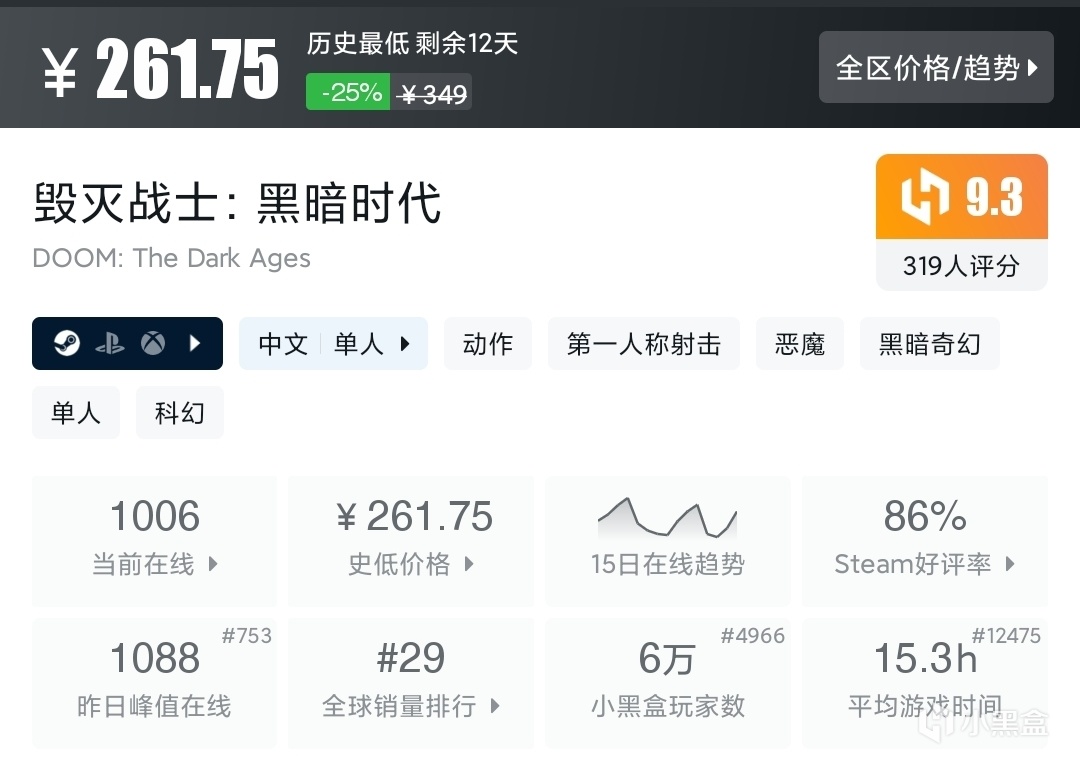1080x762 pixels.
Task: Click the Xbox platform icon
Action: pos(152,344)
